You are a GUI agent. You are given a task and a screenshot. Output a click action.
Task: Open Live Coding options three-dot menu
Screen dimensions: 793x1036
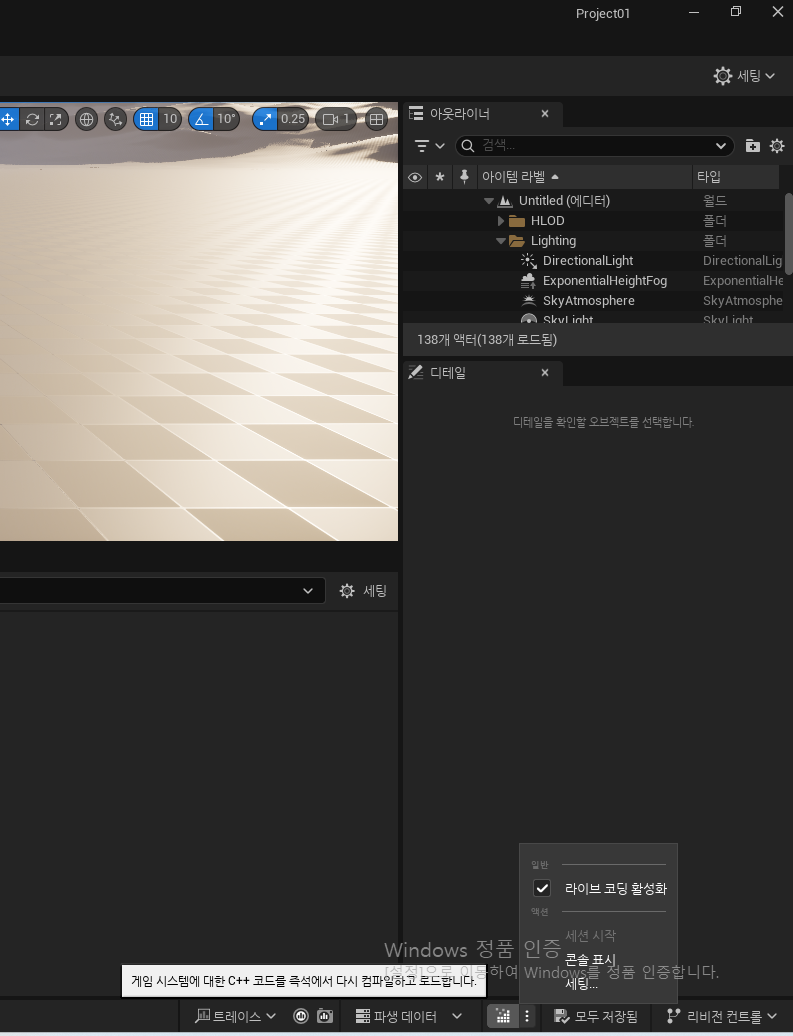[527, 1016]
